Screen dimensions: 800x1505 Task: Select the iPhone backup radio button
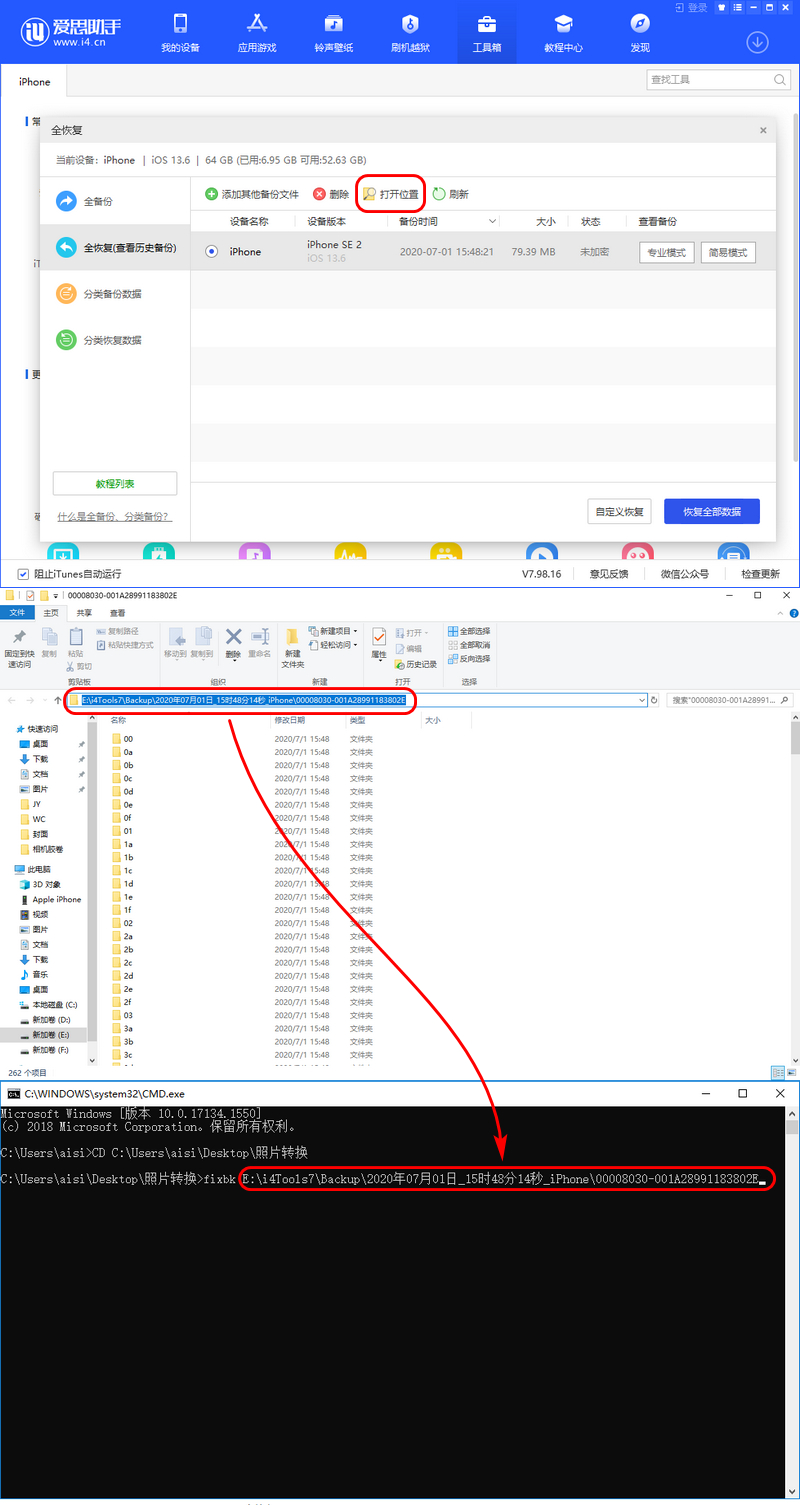(211, 252)
